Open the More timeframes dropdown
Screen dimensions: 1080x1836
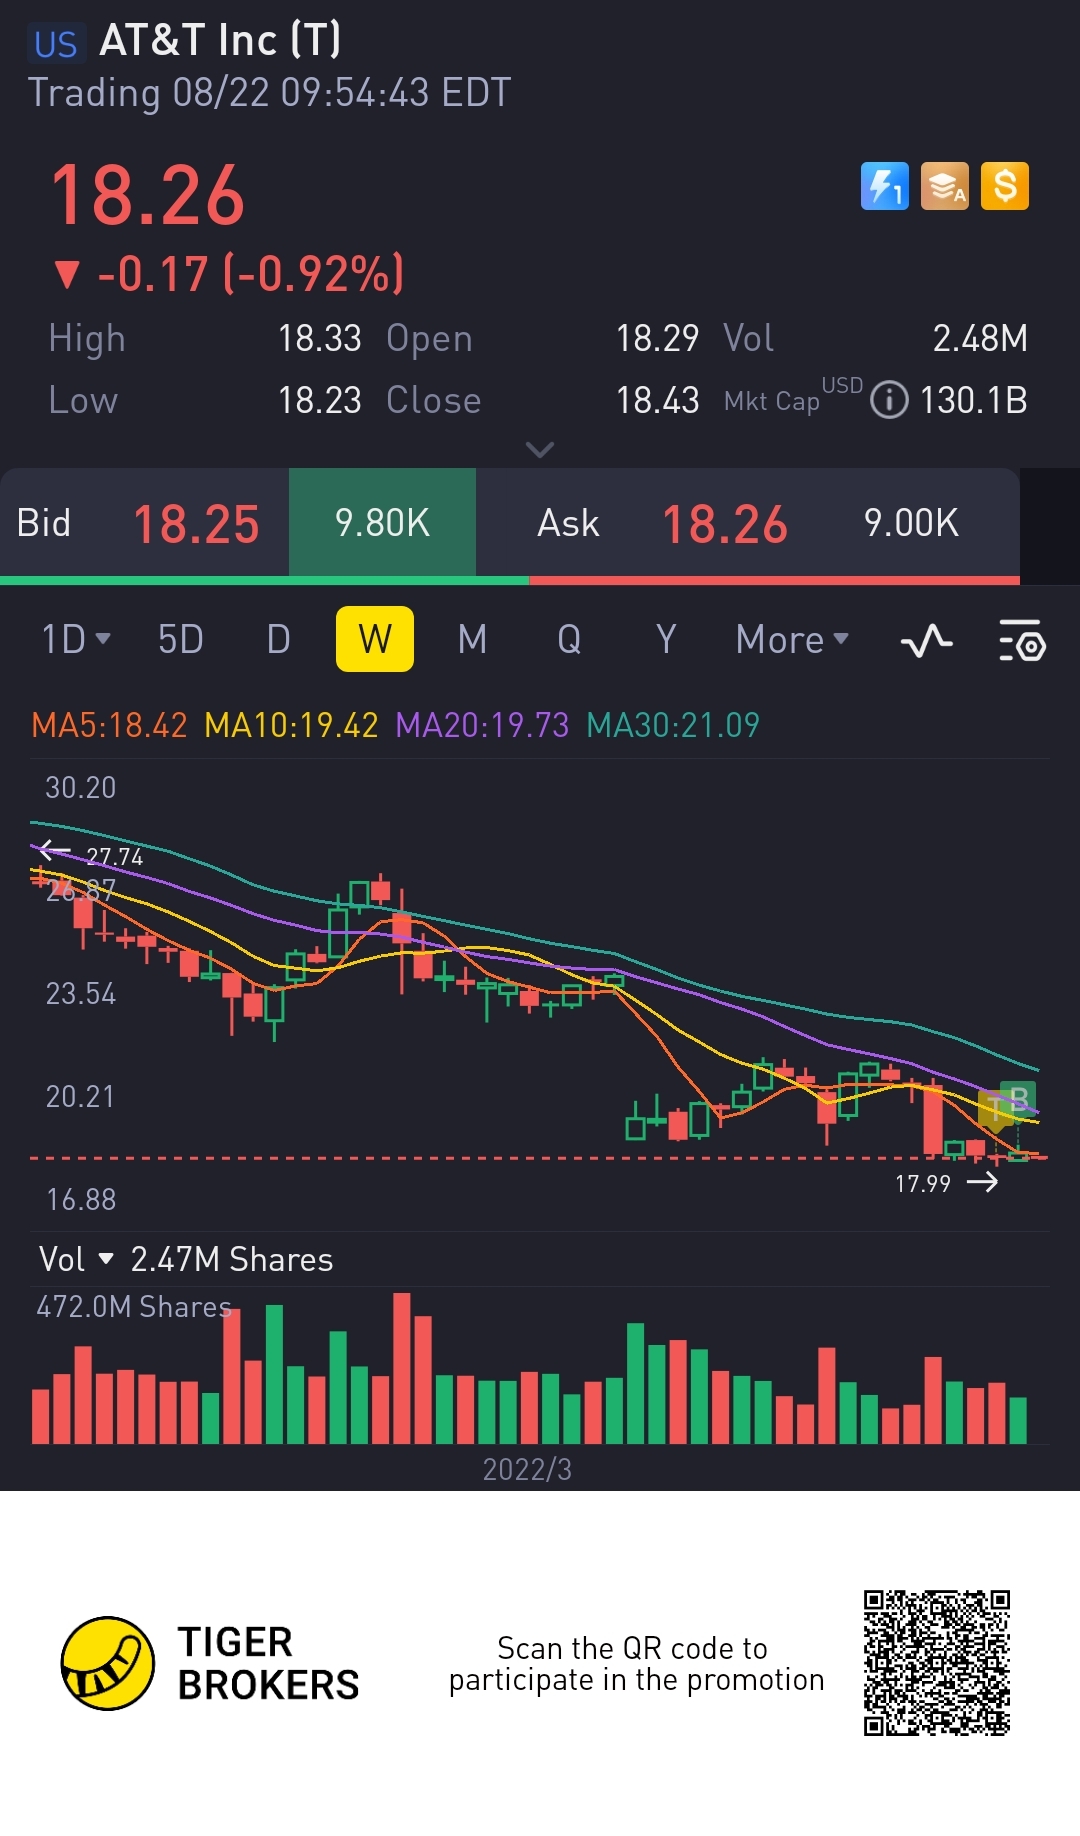coord(792,639)
